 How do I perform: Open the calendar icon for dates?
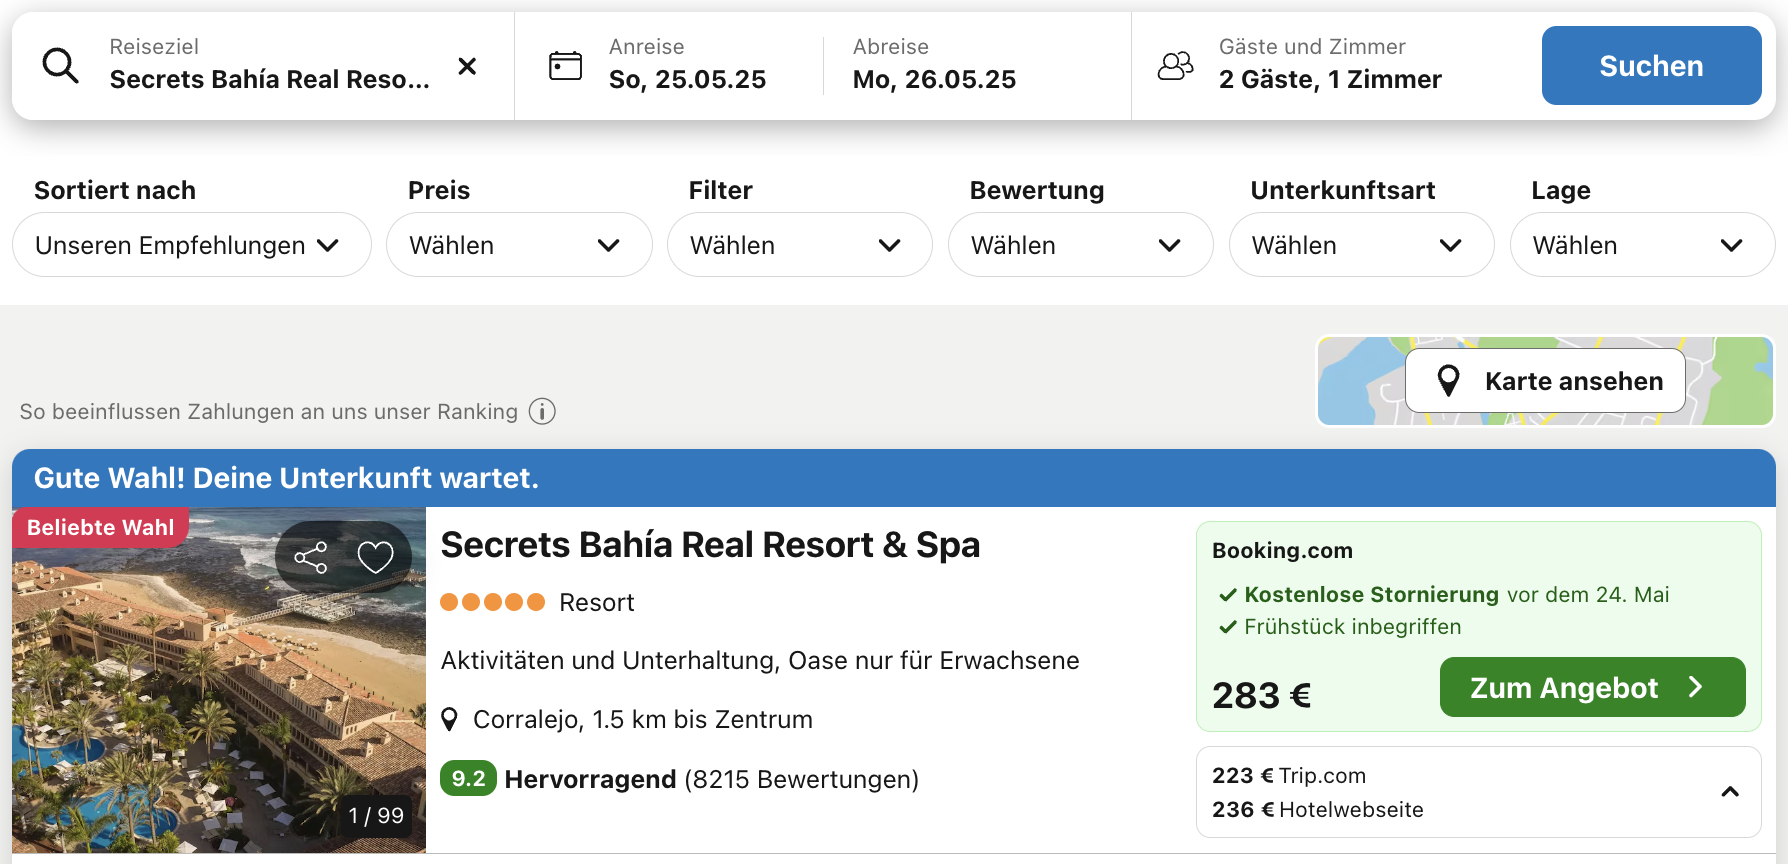tap(565, 66)
